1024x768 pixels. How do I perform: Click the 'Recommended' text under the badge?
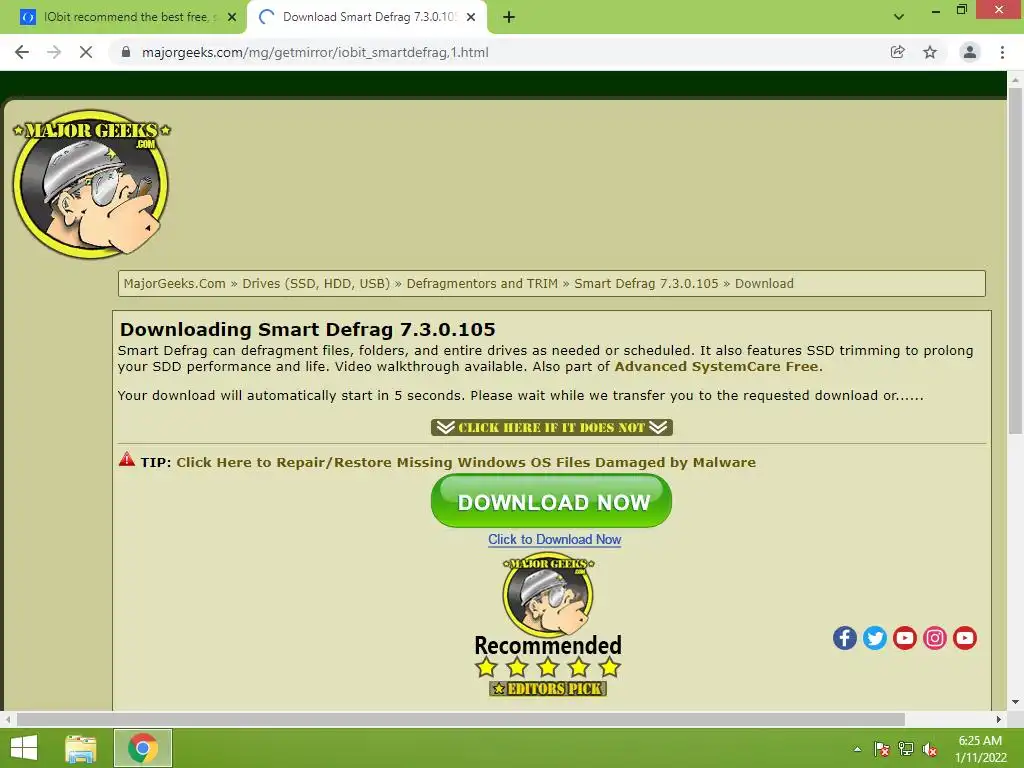click(x=548, y=645)
